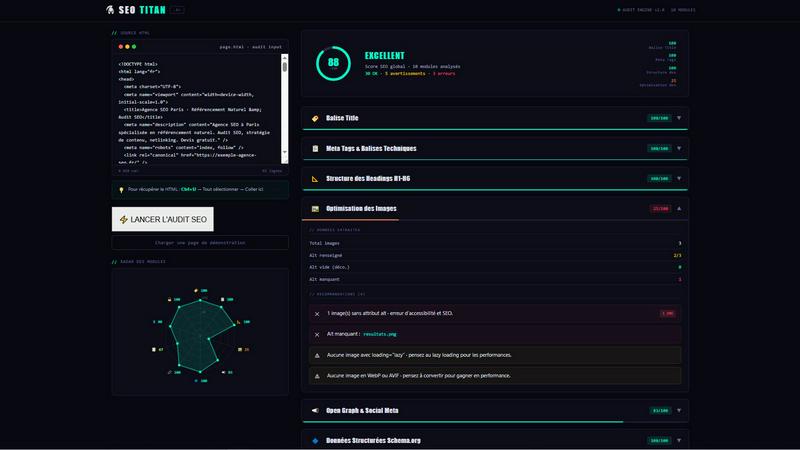Click the 88 score progress ring
Image resolution: width=800 pixels, height=450 pixels.
[x=333, y=64]
